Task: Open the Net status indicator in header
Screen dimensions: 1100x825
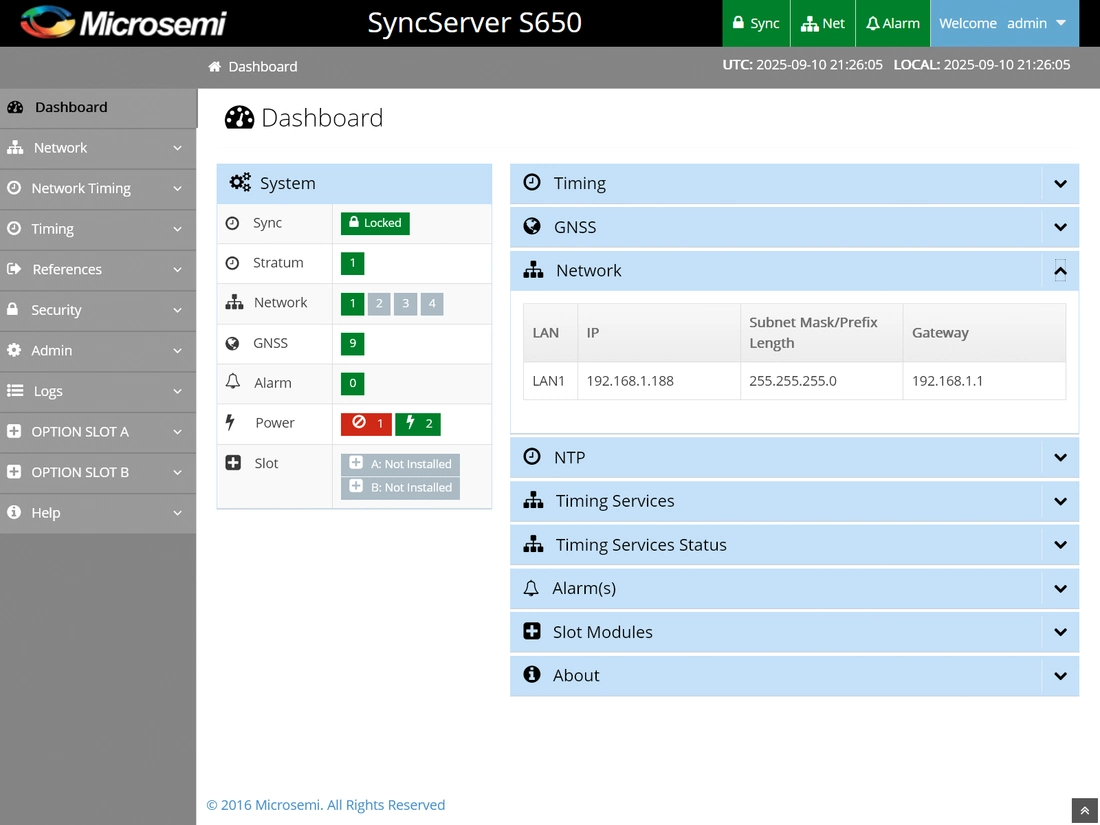Action: tap(823, 23)
